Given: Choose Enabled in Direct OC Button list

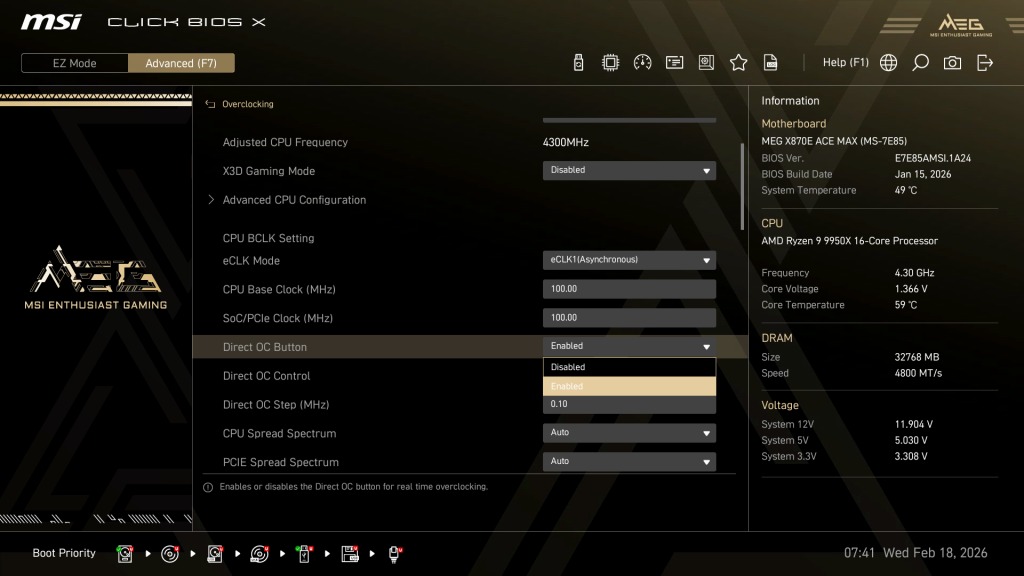Looking at the screenshot, I should click(x=629, y=386).
